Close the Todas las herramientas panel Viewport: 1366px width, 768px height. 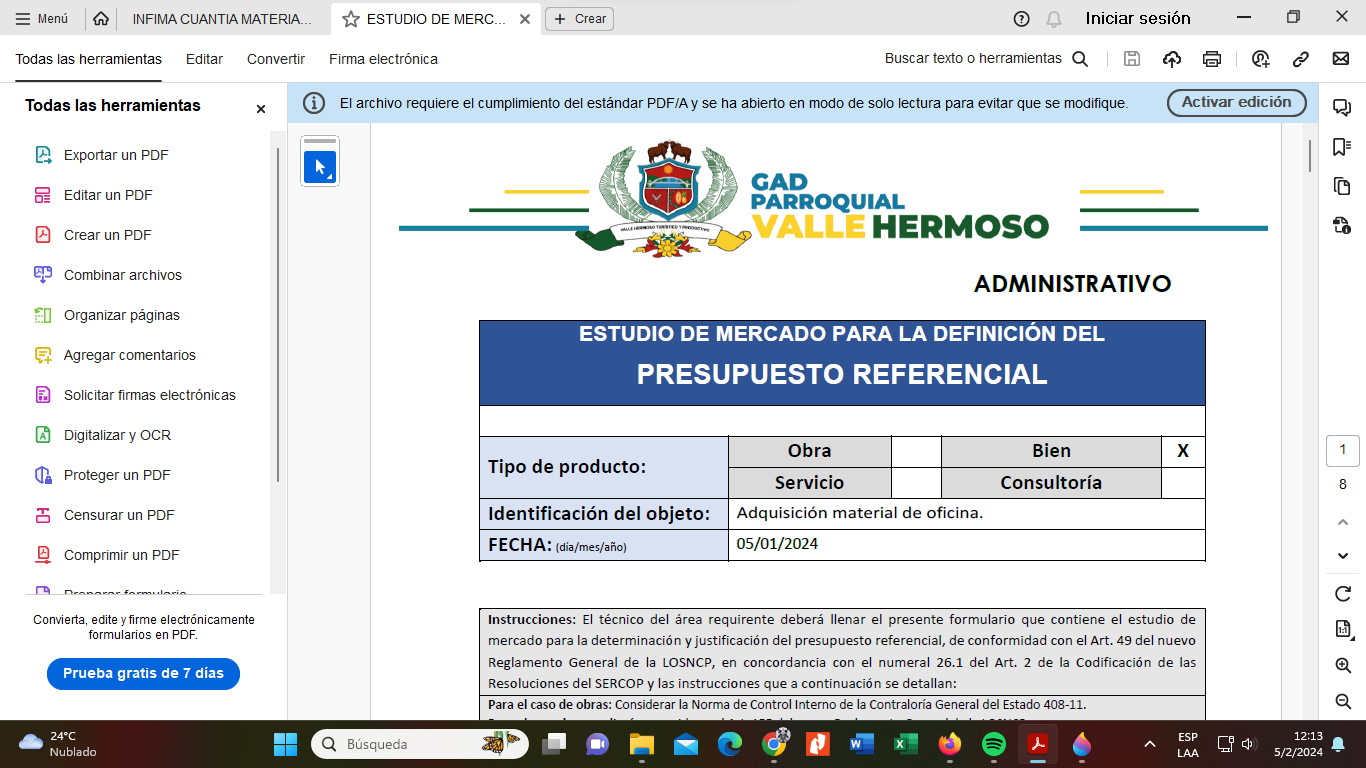click(261, 109)
